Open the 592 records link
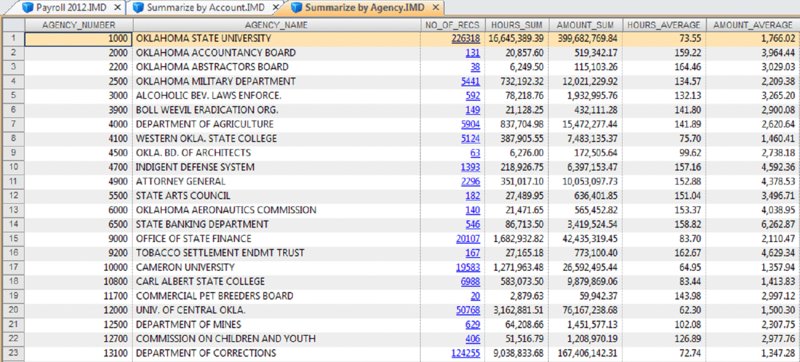 click(473, 96)
